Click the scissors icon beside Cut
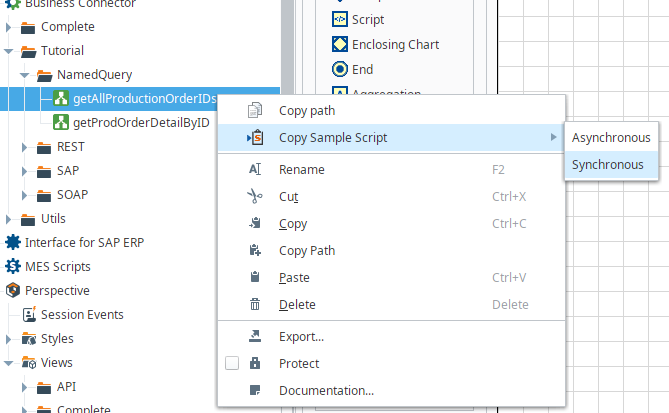 [255, 197]
